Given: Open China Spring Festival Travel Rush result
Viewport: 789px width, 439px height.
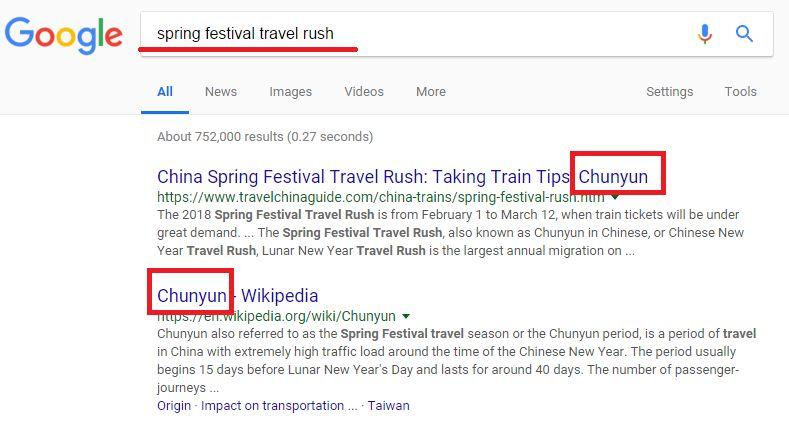Looking at the screenshot, I should click(x=402, y=177).
